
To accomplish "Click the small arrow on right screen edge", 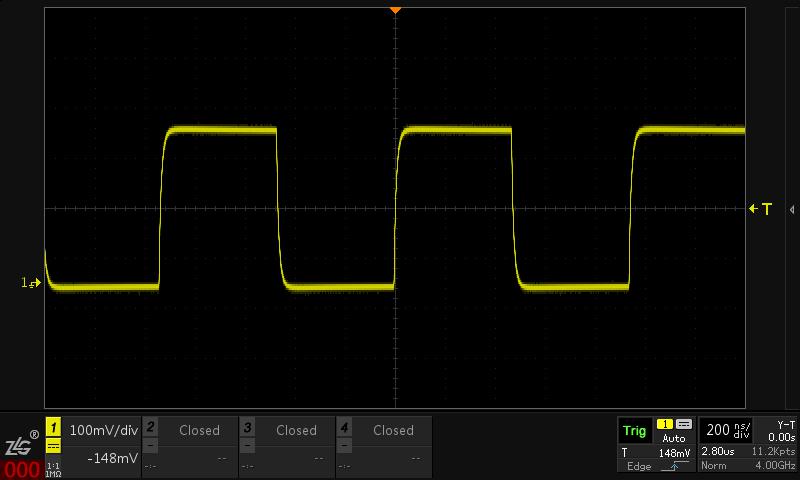I will click(x=792, y=209).
